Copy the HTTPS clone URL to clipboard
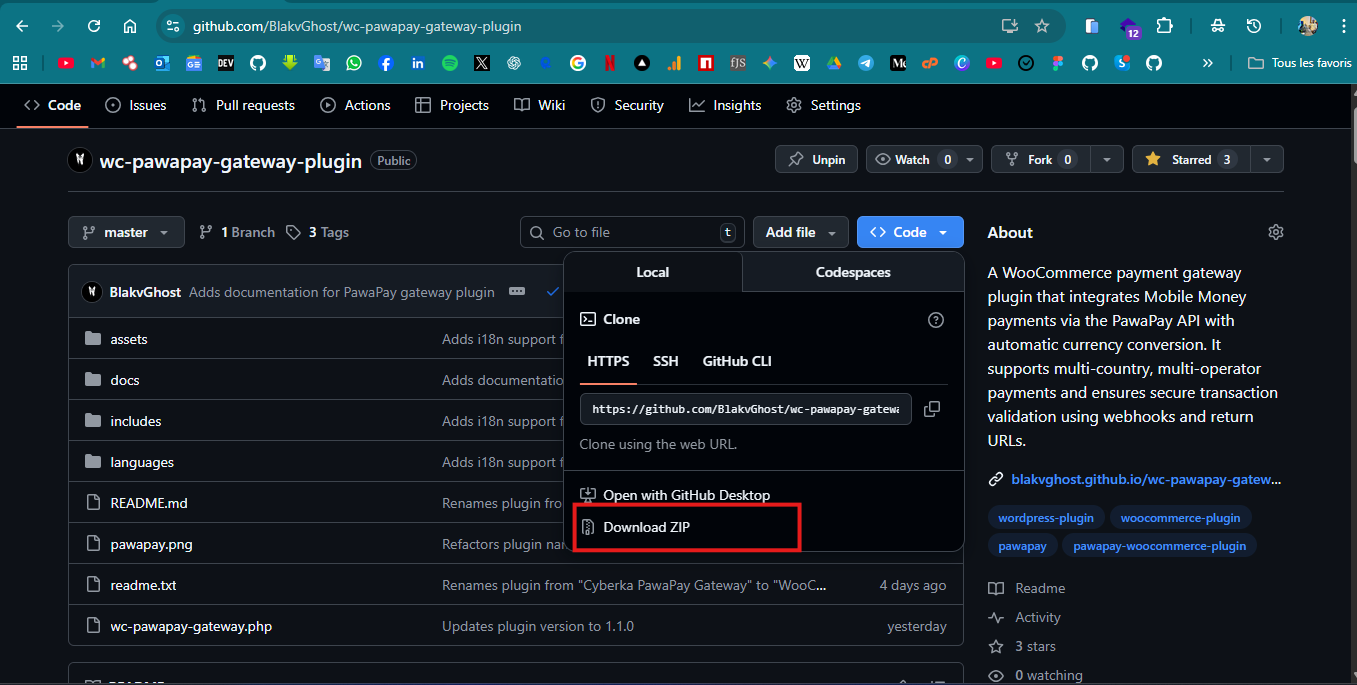The width and height of the screenshot is (1357, 685). coord(932,409)
